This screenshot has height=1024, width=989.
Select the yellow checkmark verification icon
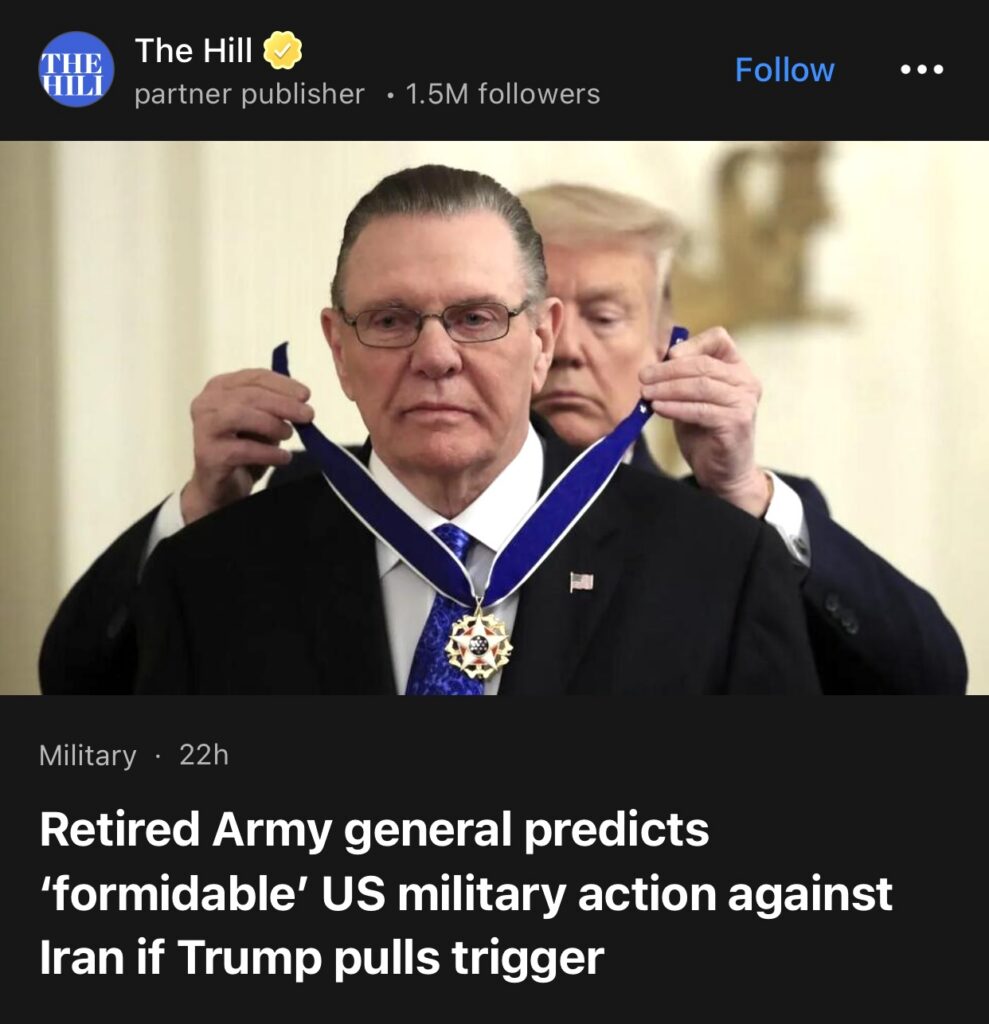tap(282, 50)
